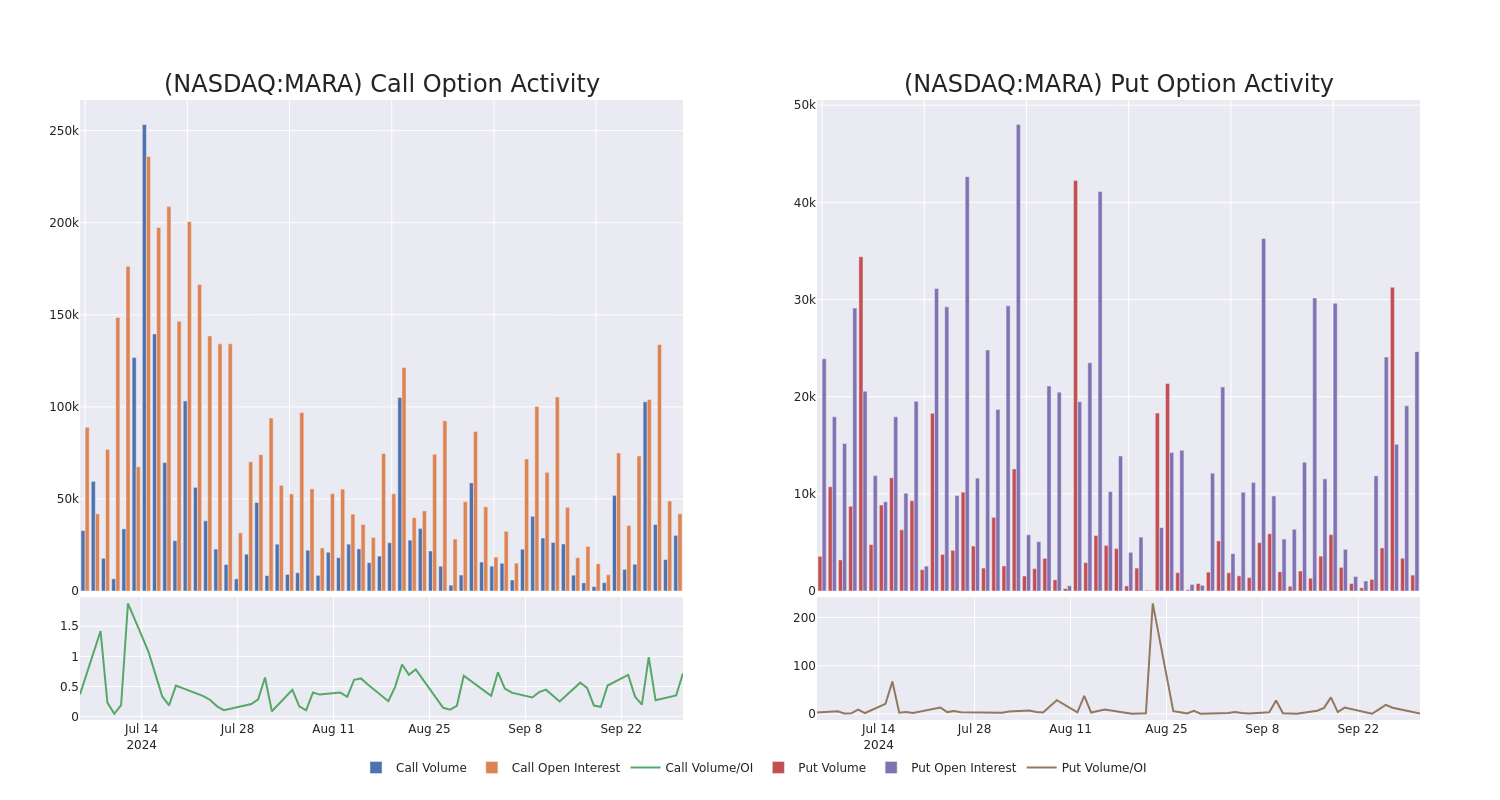Click 'Jul 28' label under put chart
The height and width of the screenshot is (800, 1500).
pos(974,729)
